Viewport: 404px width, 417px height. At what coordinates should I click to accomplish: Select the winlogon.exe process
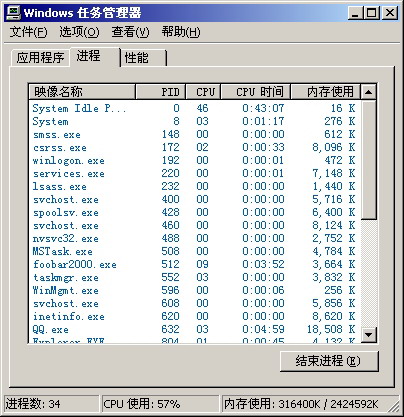[195, 160]
